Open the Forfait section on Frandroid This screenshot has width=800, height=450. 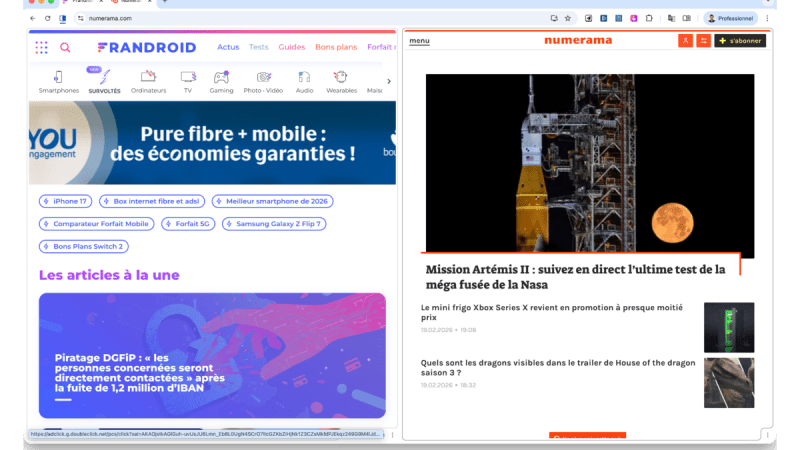[381, 47]
